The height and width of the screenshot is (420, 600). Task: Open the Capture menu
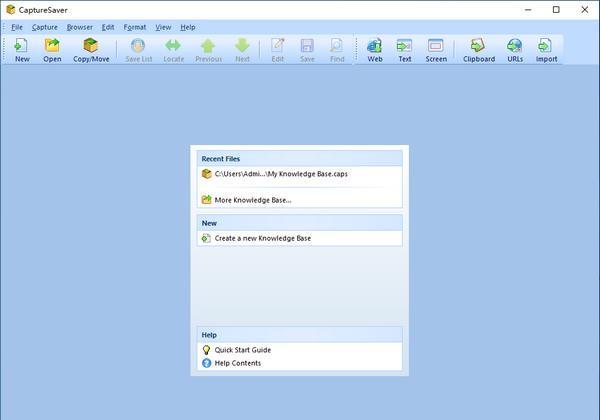tap(45, 27)
